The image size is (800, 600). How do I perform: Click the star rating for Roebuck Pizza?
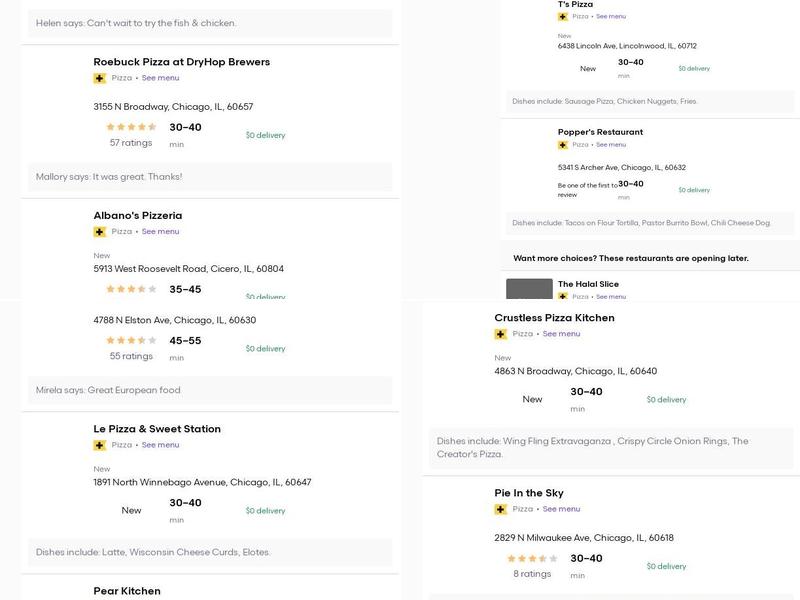[132, 127]
